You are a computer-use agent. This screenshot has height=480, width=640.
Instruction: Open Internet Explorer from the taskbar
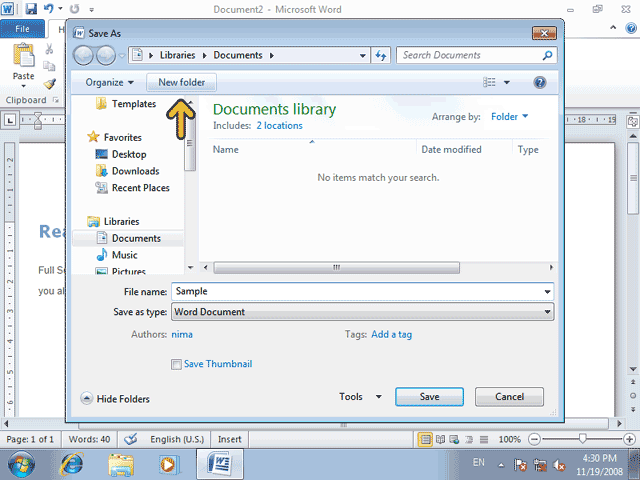pyautogui.click(x=72, y=464)
